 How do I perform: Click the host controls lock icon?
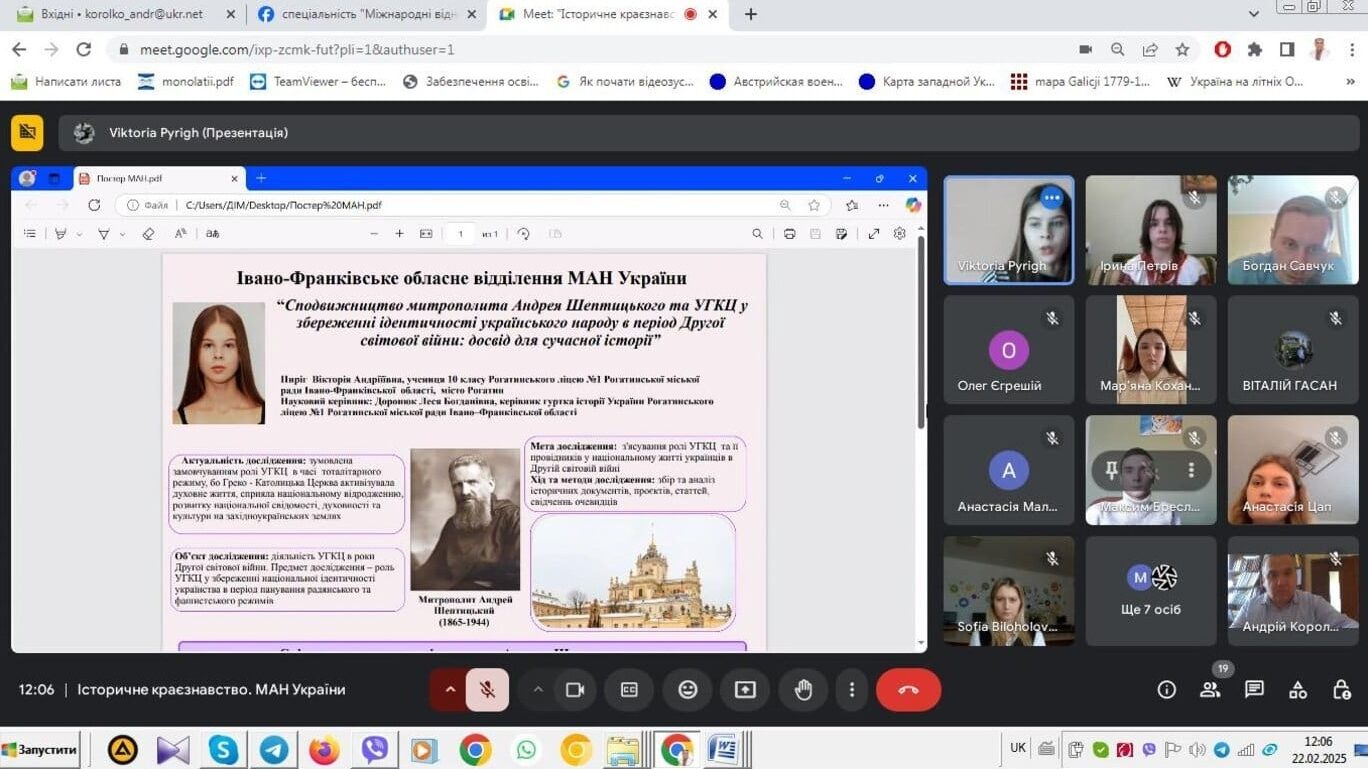pyautogui.click(x=1342, y=690)
